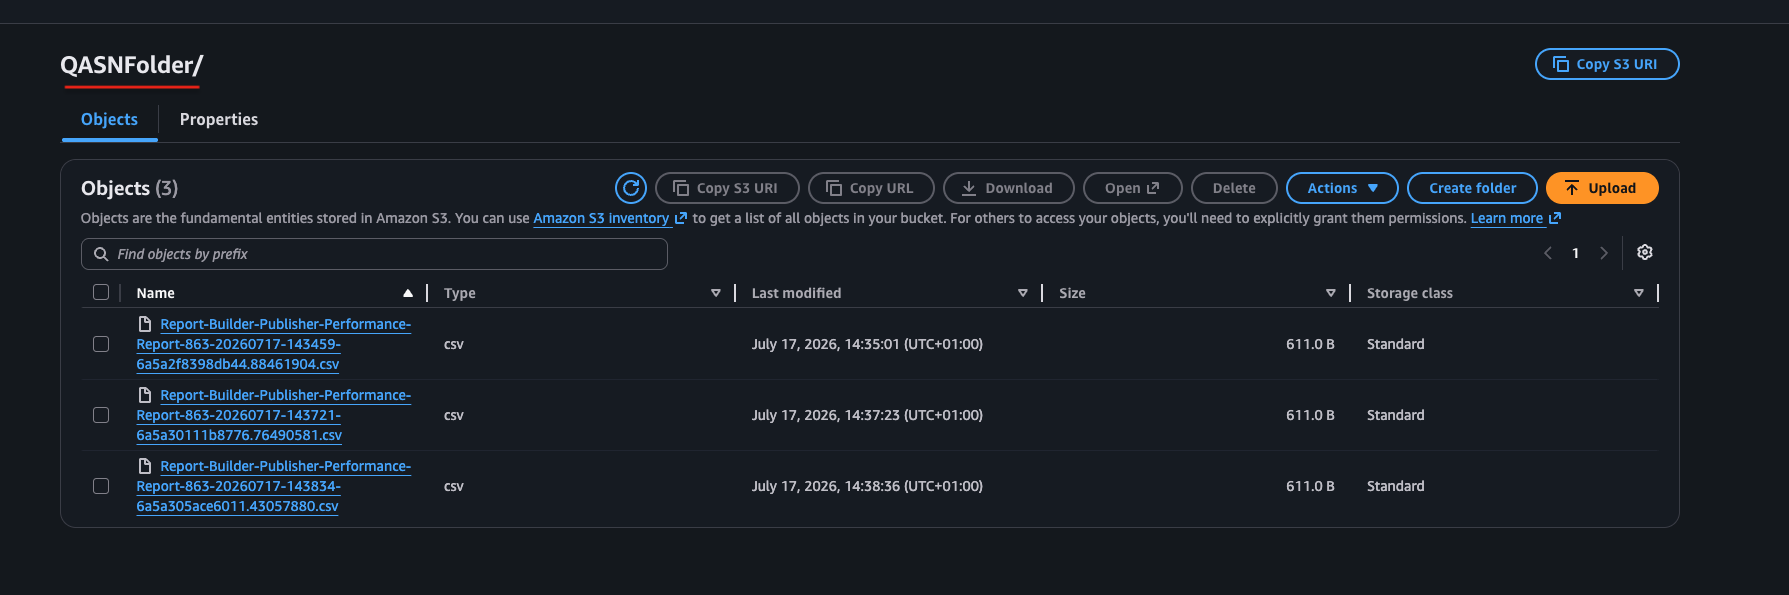
Task: Sort by Type column arrow
Action: (716, 293)
